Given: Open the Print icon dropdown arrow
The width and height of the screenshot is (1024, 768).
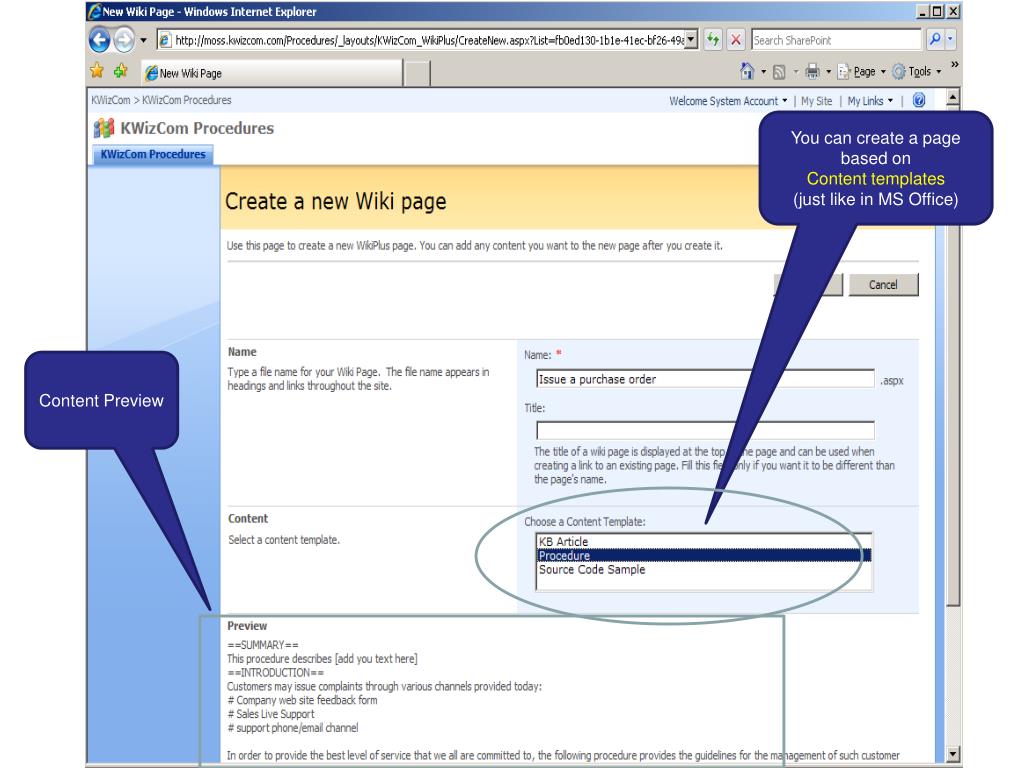Looking at the screenshot, I should (828, 72).
